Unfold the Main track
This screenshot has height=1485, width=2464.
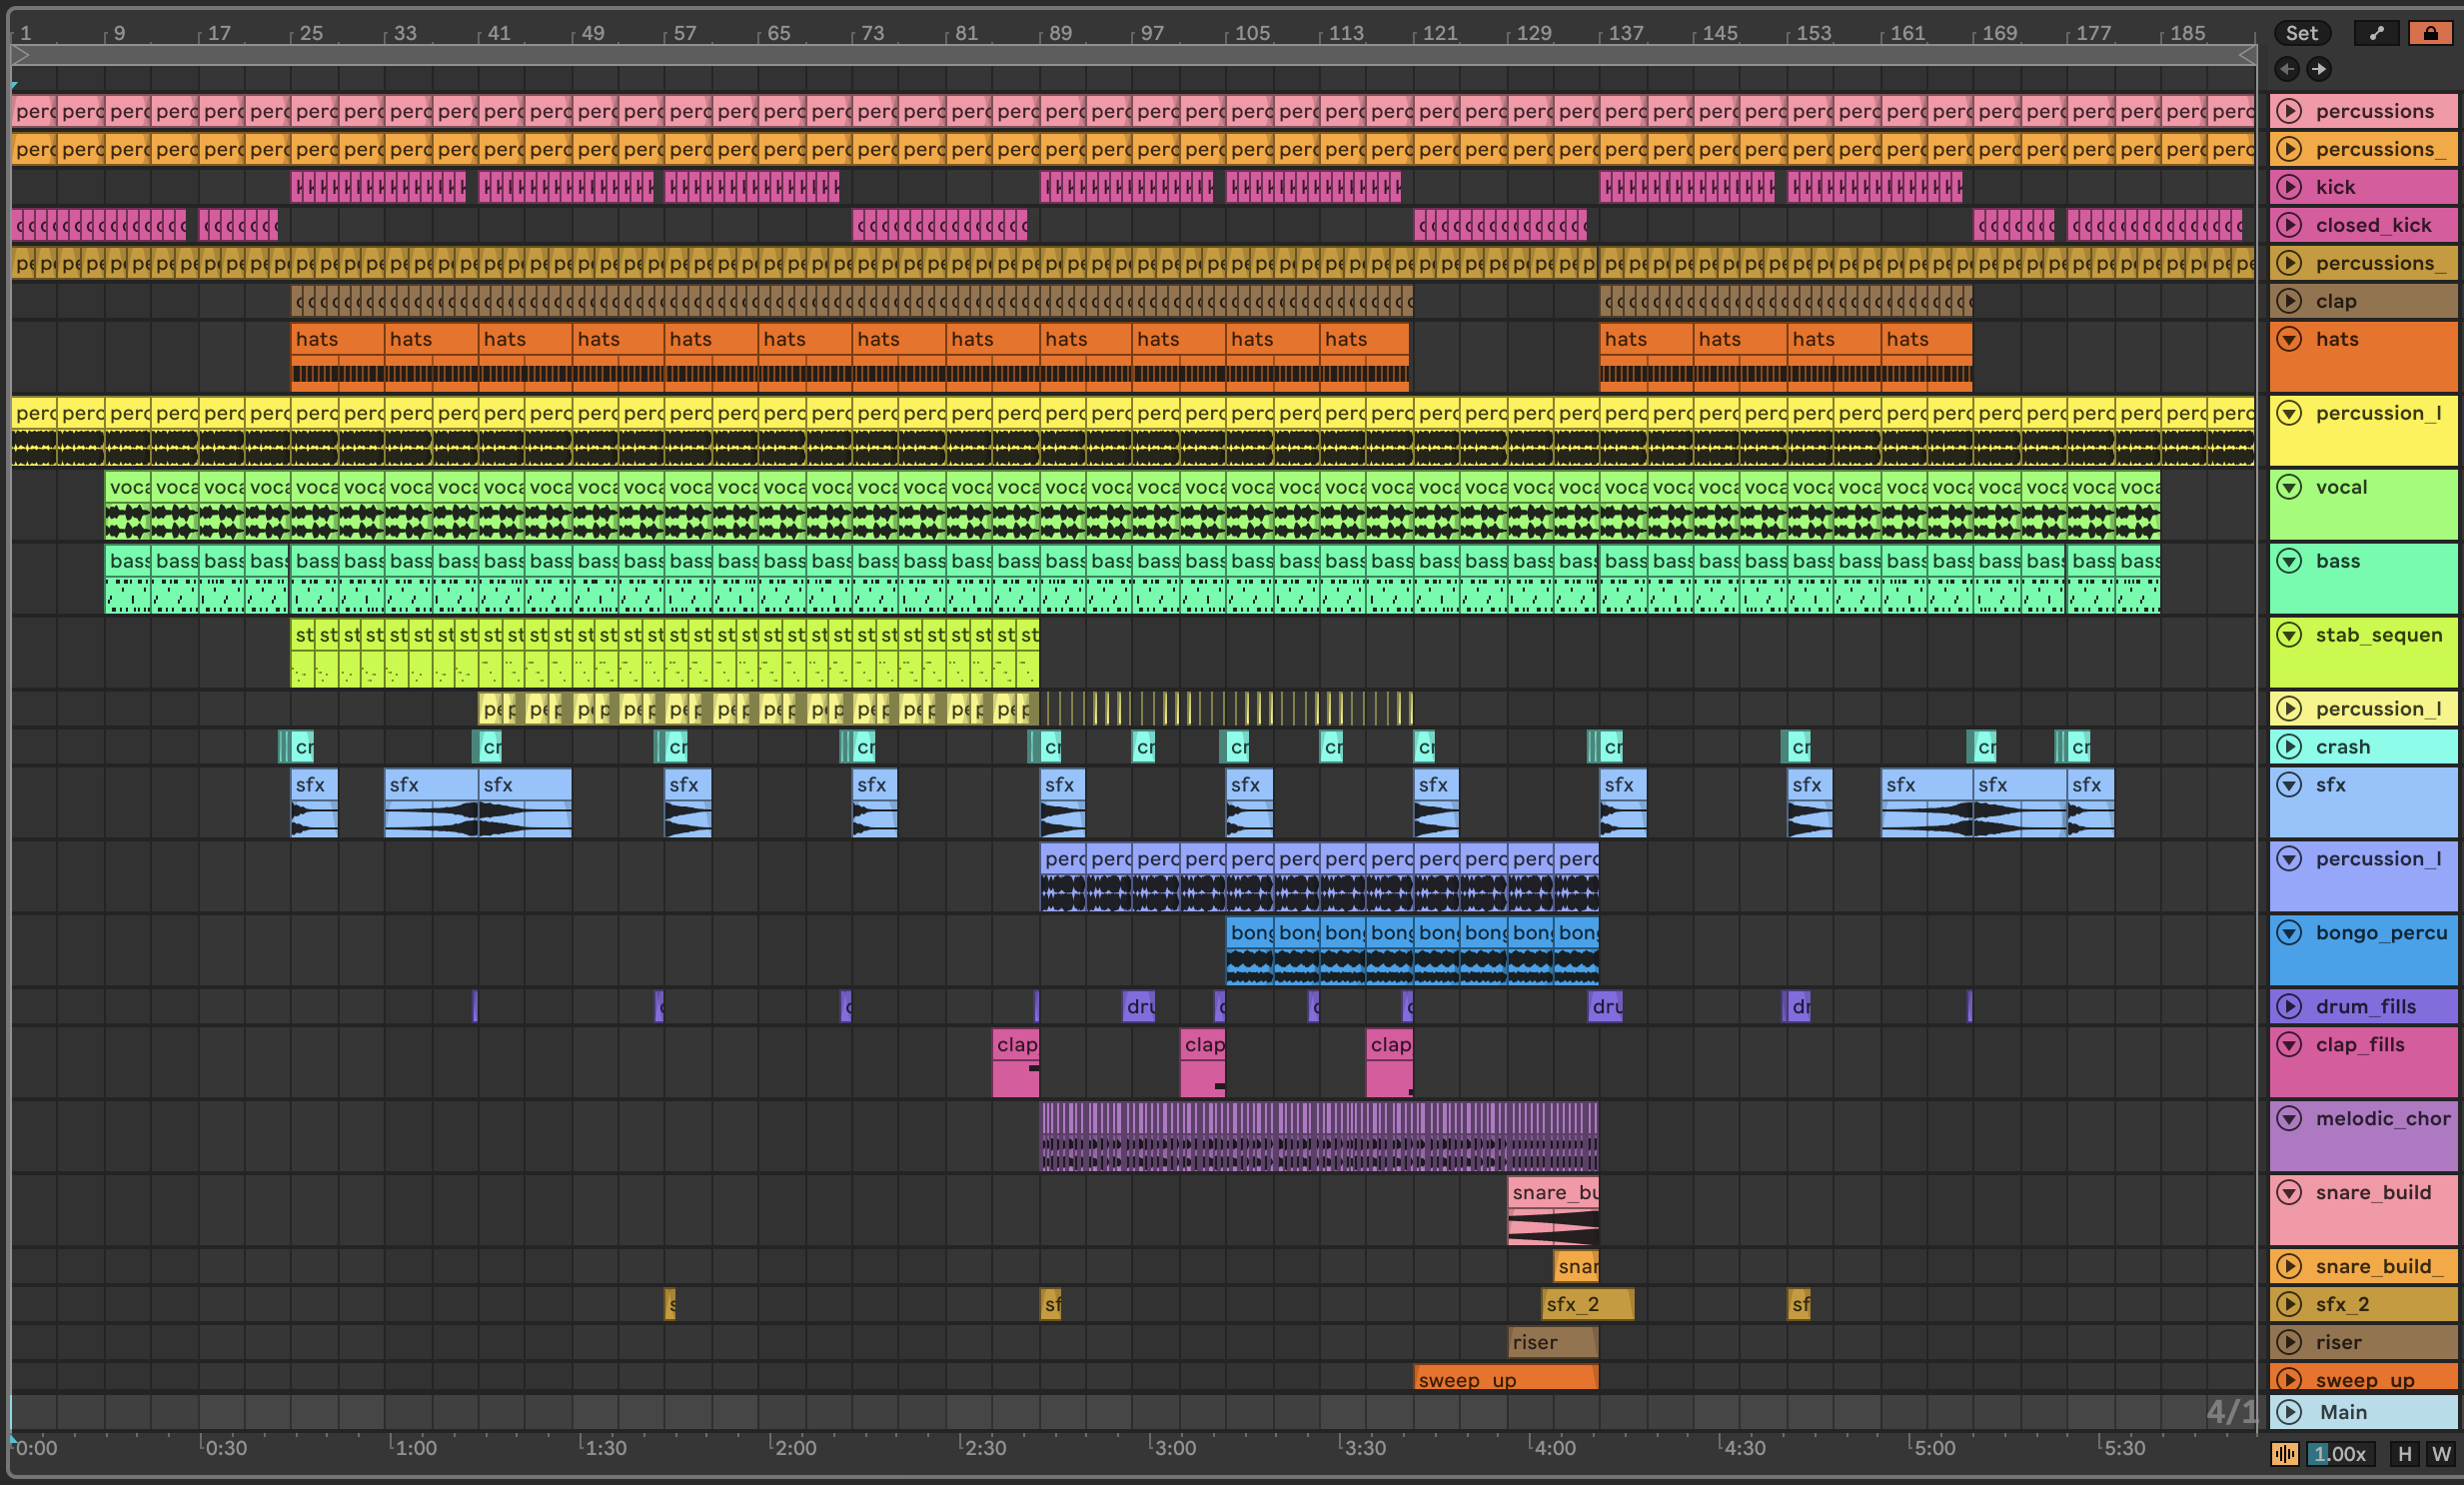coord(2289,1412)
